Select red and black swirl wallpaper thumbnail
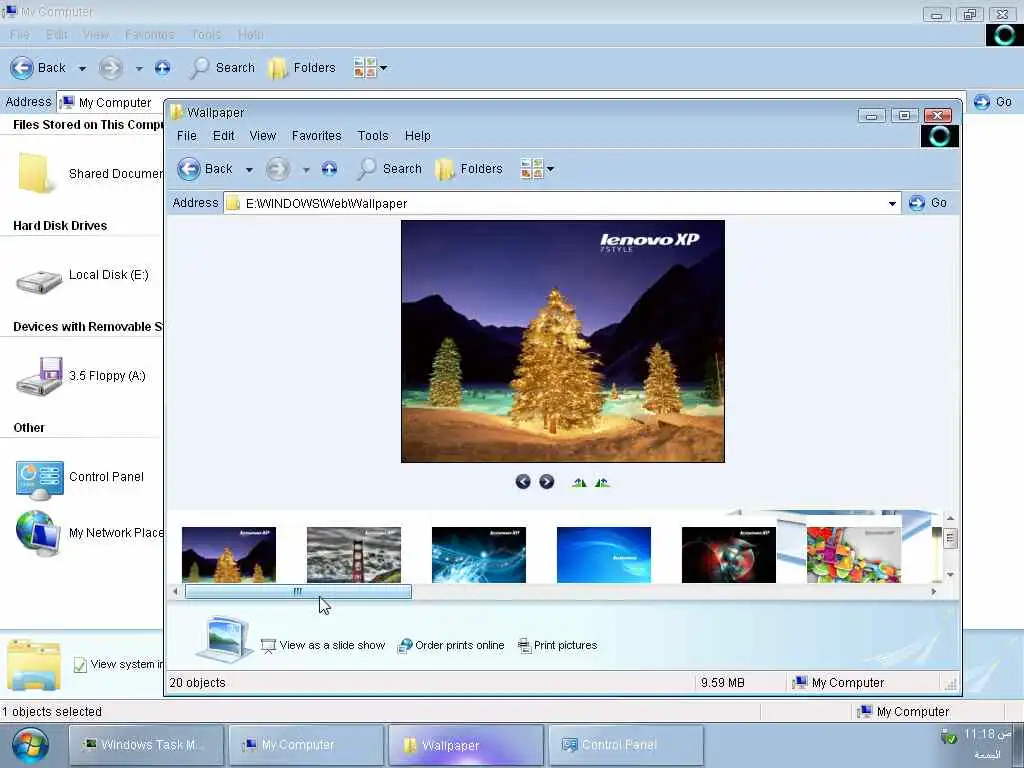This screenshot has width=1024, height=768. 729,554
